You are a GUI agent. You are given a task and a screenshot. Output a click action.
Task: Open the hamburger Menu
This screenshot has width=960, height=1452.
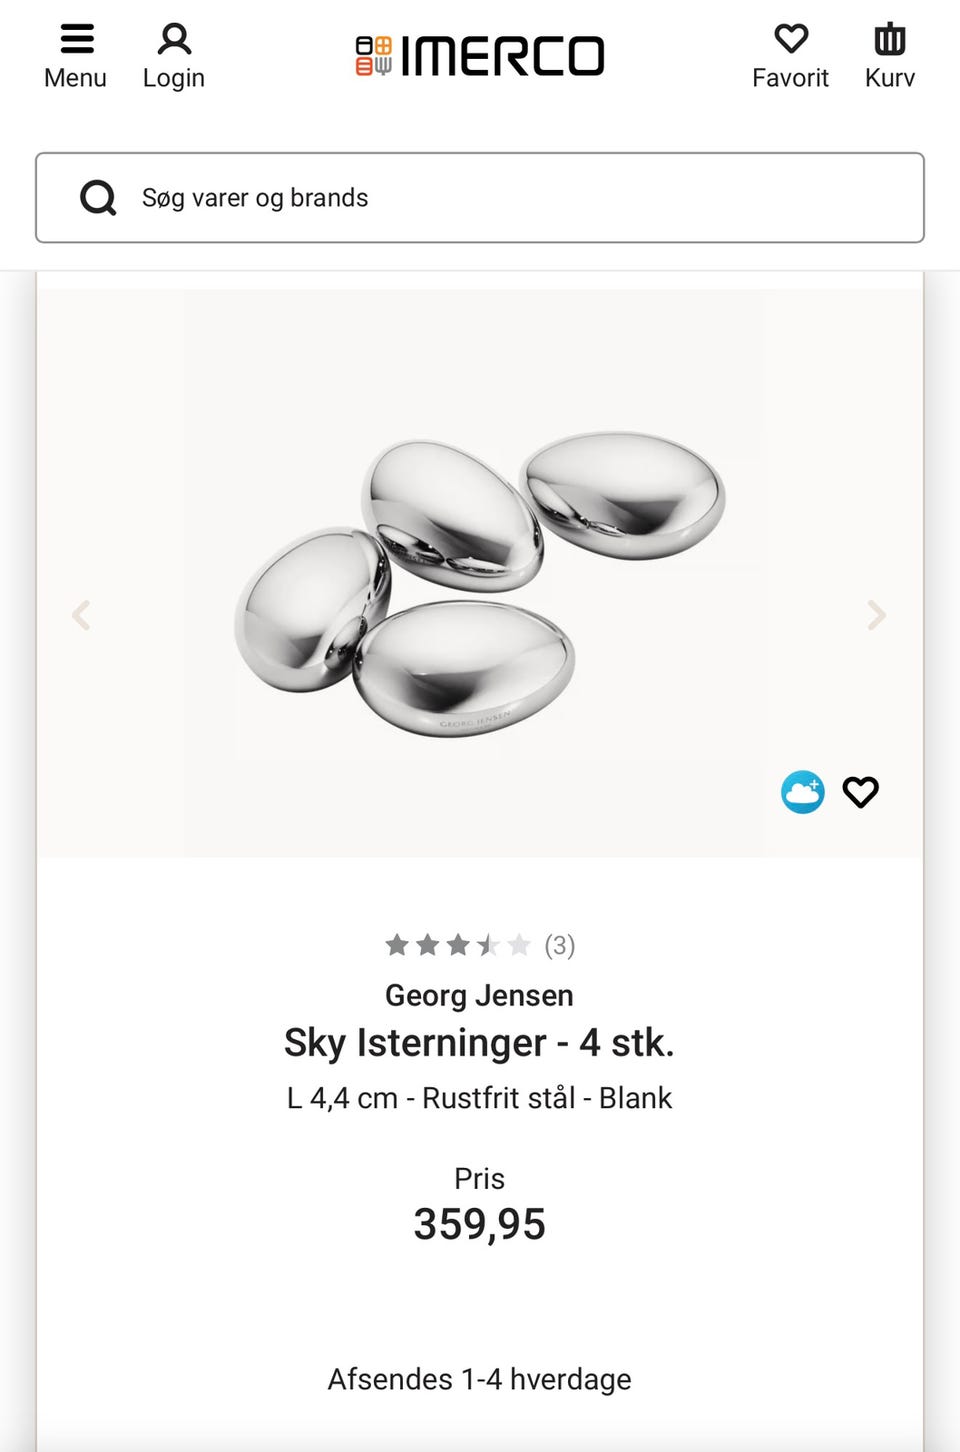coord(76,55)
